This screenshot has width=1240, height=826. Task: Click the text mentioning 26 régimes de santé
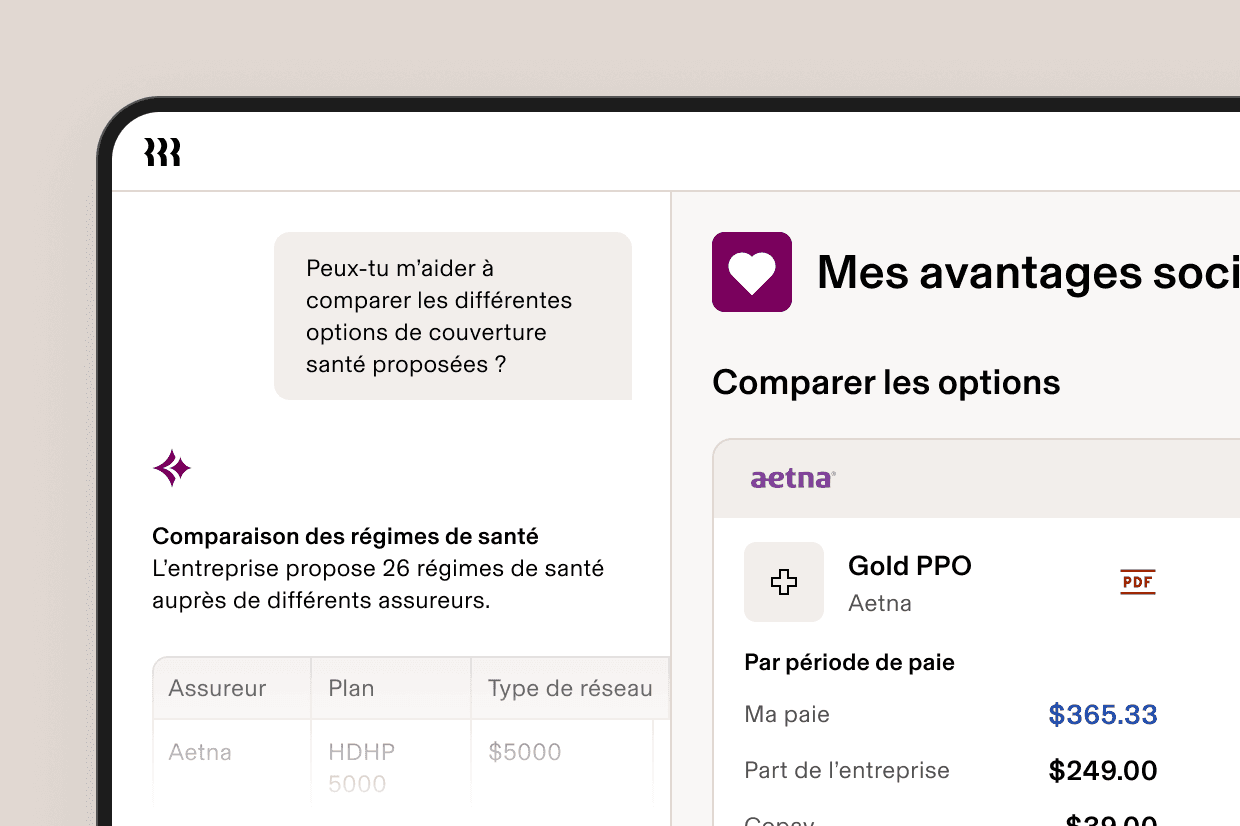pos(378,585)
